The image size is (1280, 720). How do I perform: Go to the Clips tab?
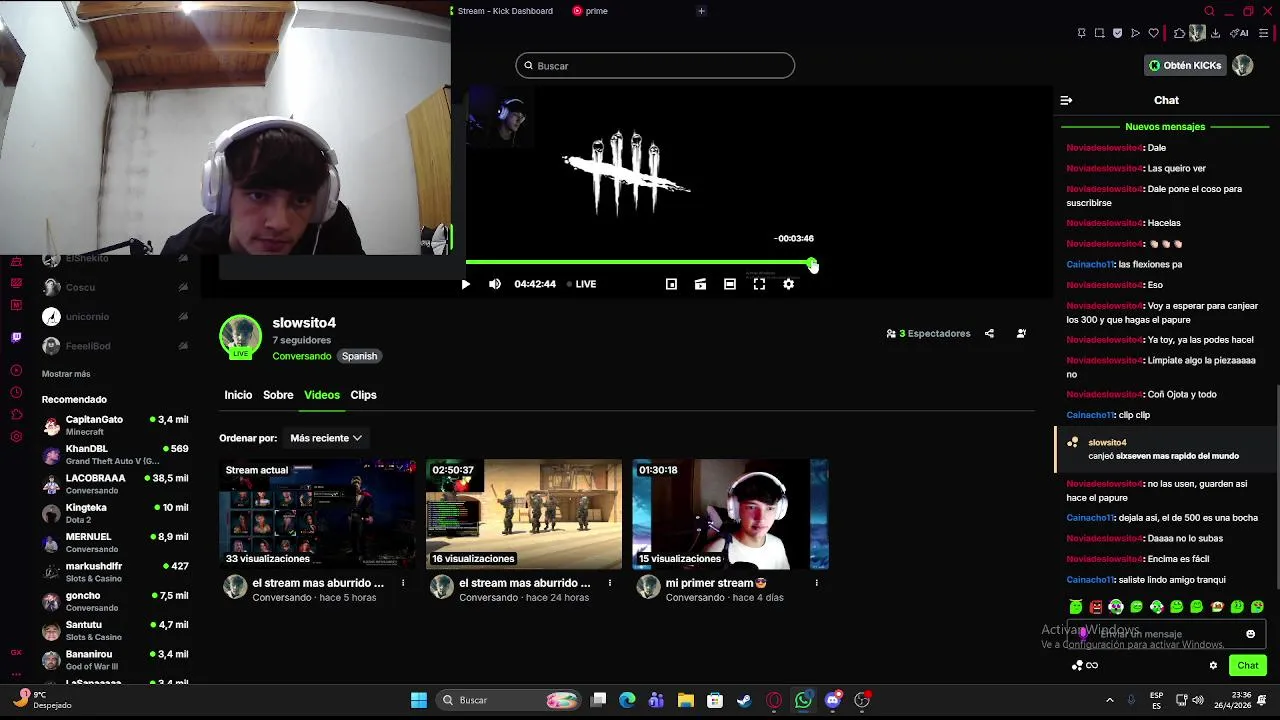click(363, 395)
